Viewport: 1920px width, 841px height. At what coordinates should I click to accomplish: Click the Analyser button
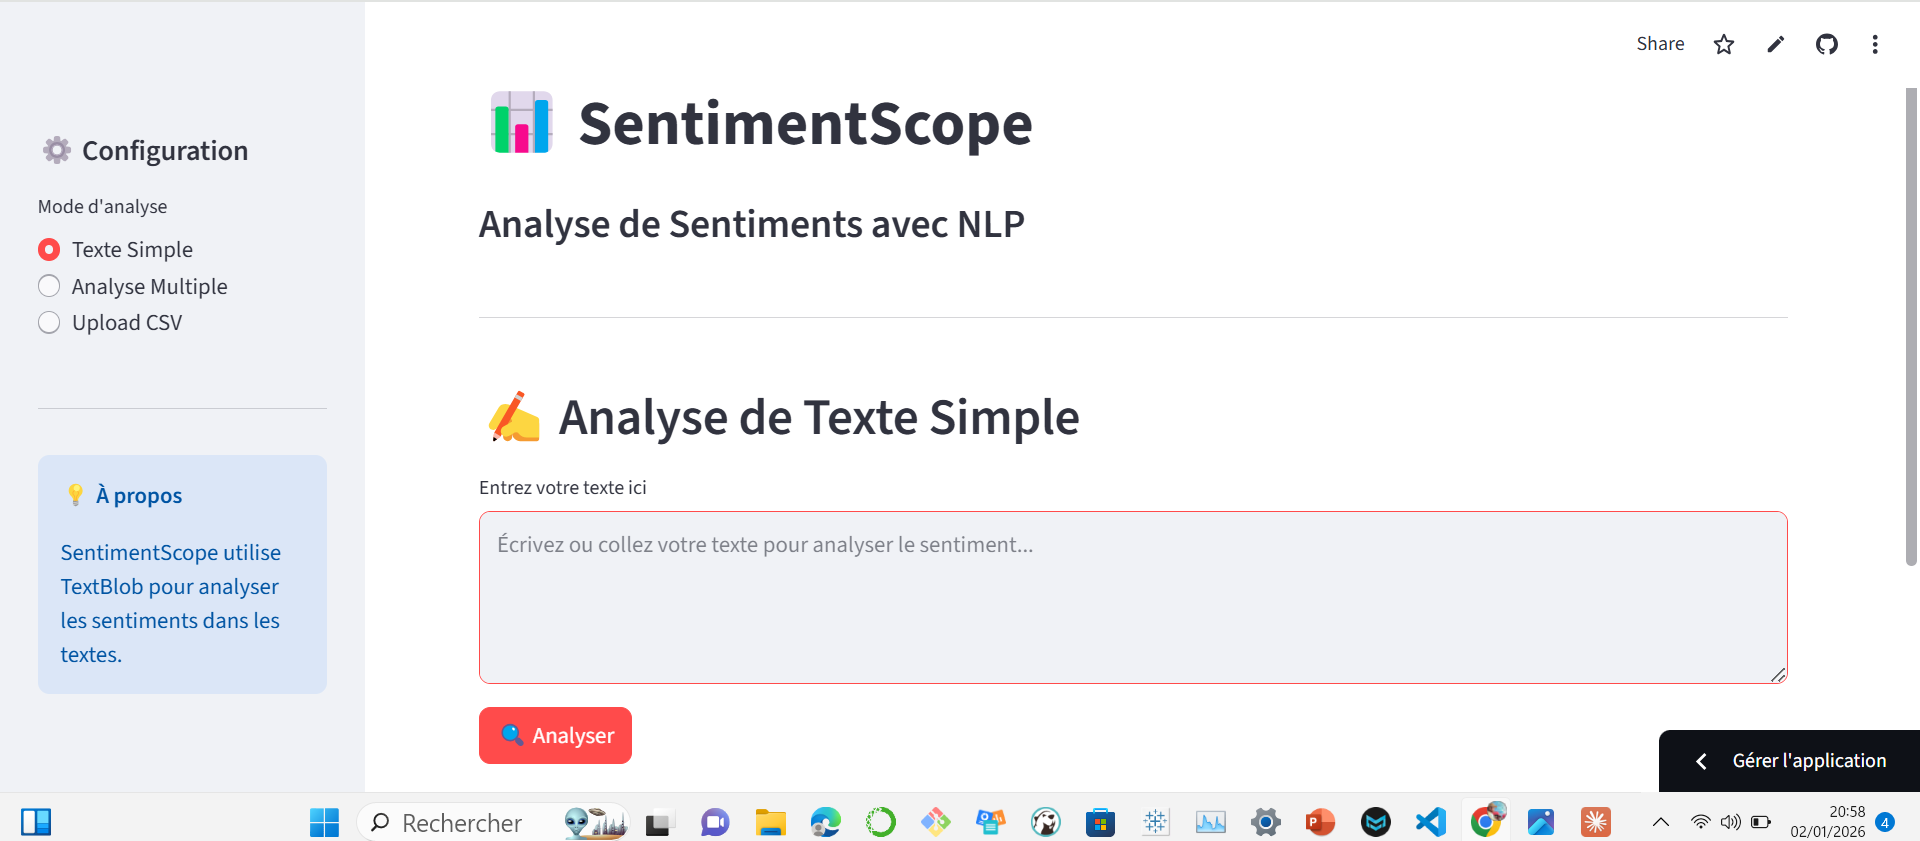point(555,735)
